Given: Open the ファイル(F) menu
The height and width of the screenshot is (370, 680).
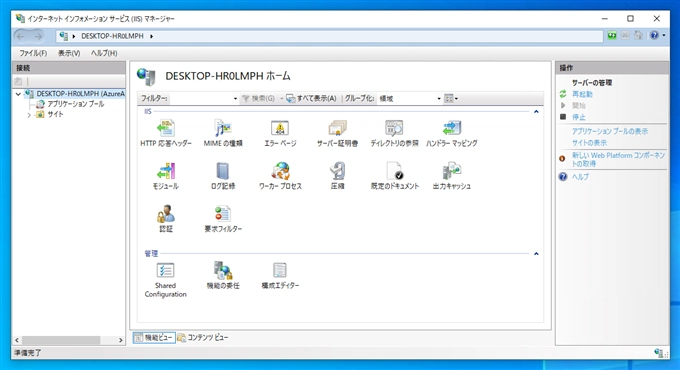Looking at the screenshot, I should pyautogui.click(x=33, y=53).
